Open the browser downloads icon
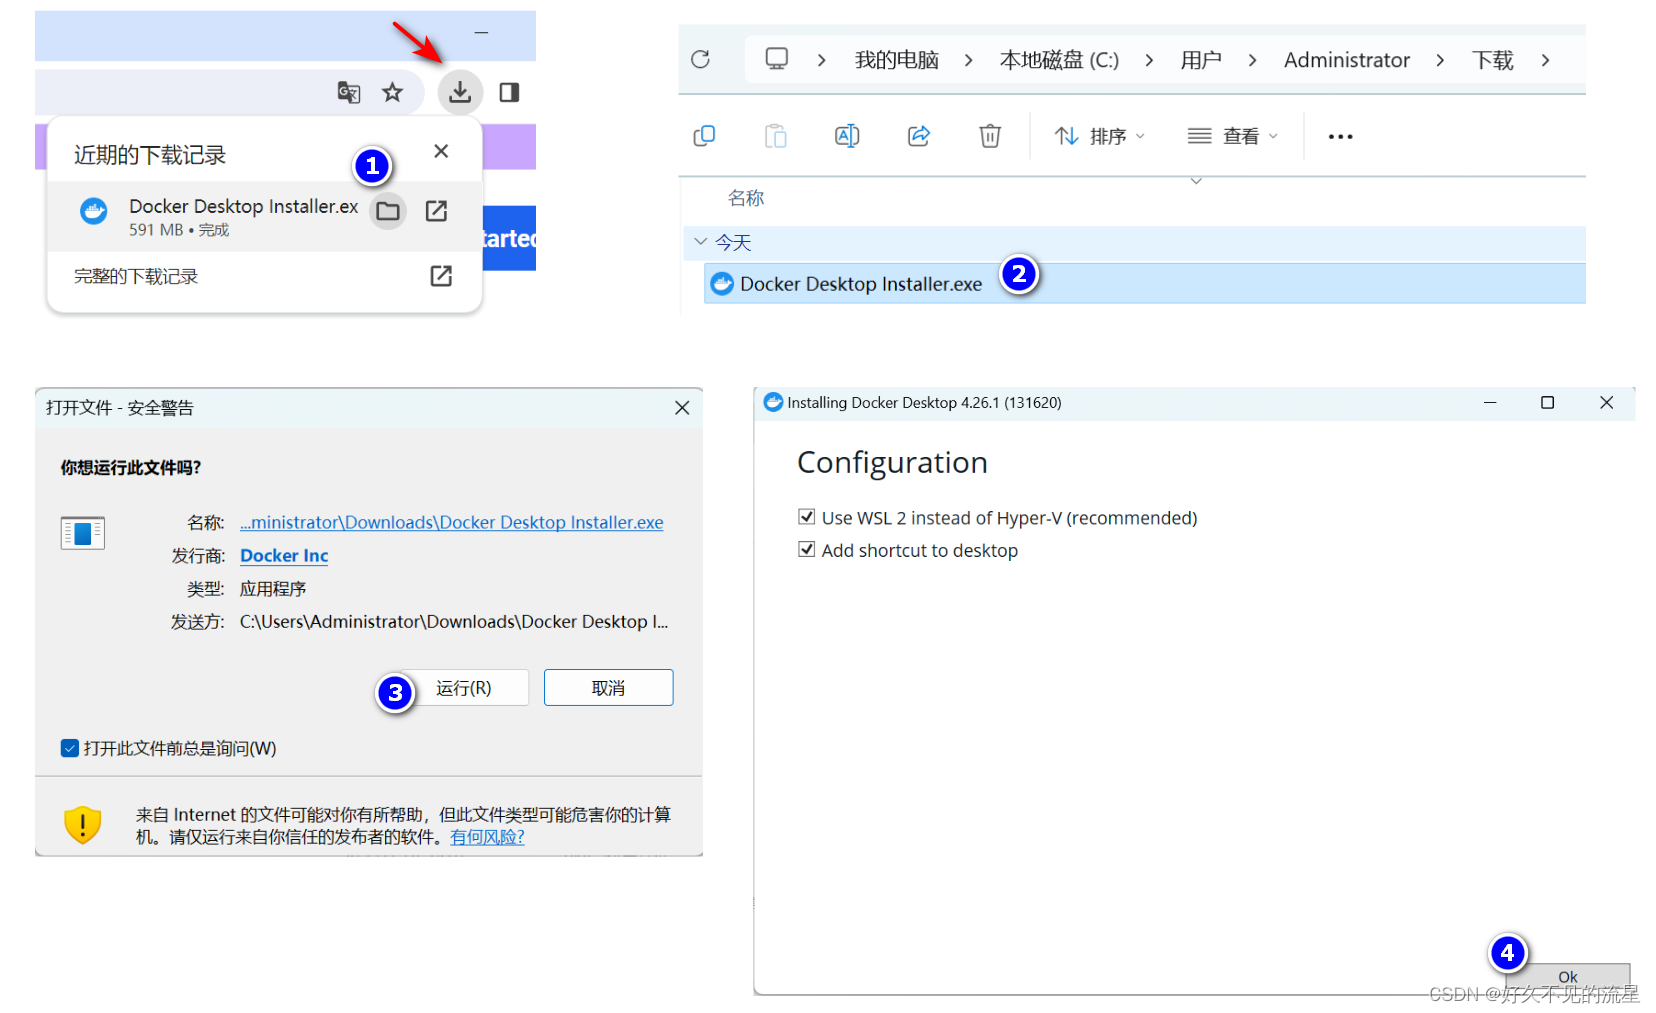Screen dimensions: 1656x1013 pos(460,92)
